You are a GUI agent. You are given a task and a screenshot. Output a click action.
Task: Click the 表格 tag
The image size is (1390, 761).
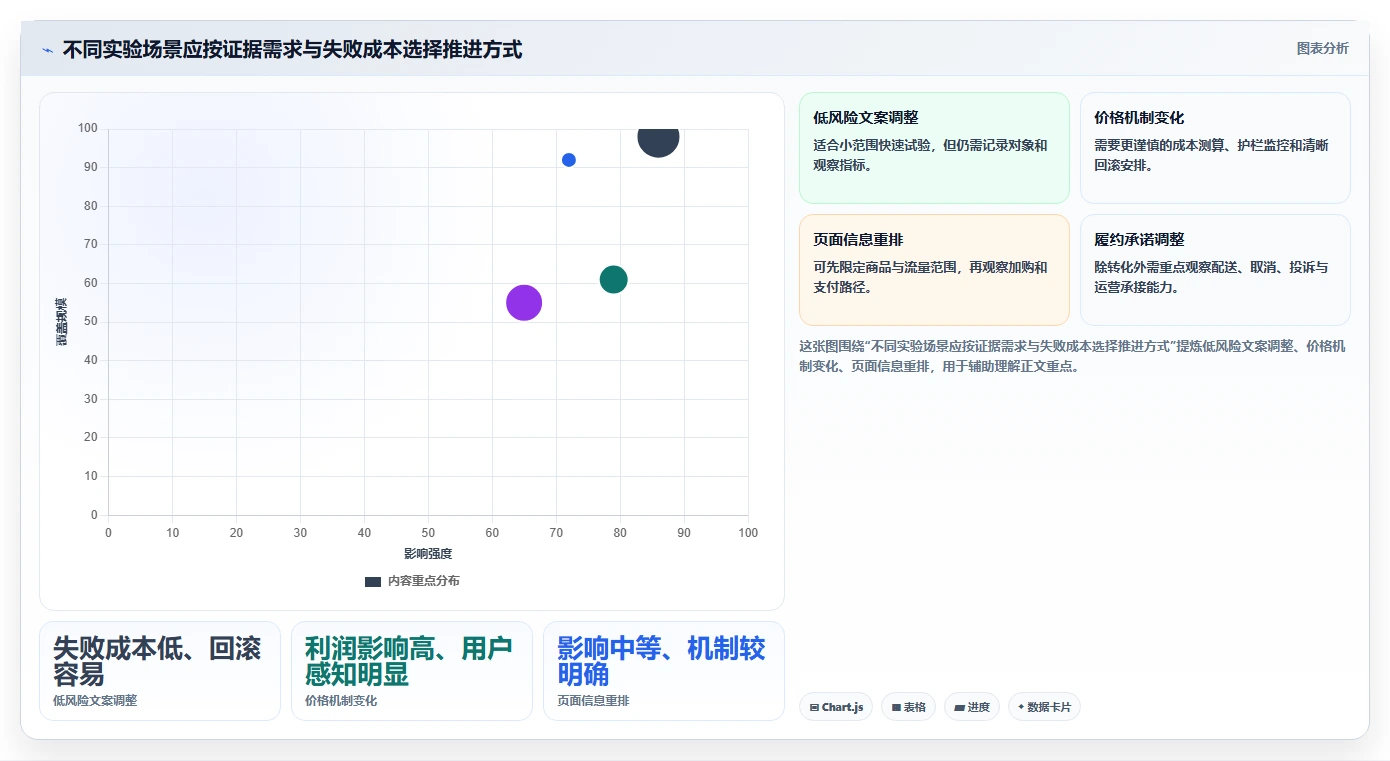click(908, 707)
